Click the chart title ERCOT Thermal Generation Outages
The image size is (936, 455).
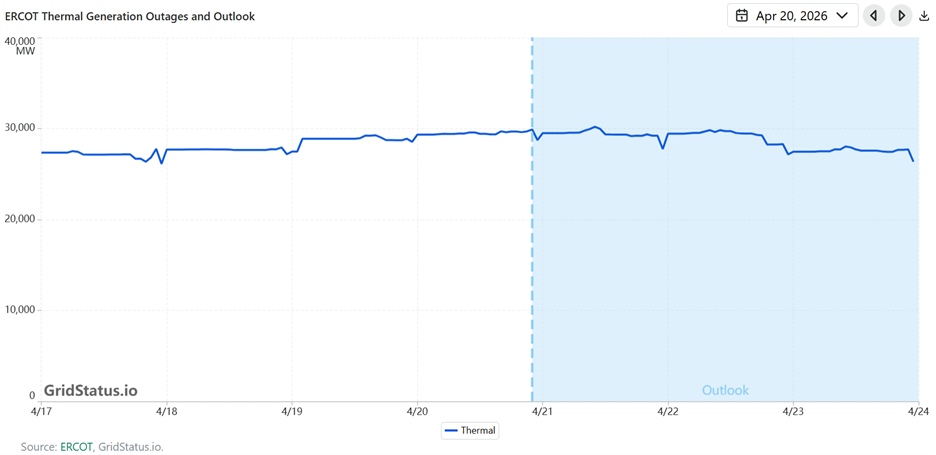[130, 17]
